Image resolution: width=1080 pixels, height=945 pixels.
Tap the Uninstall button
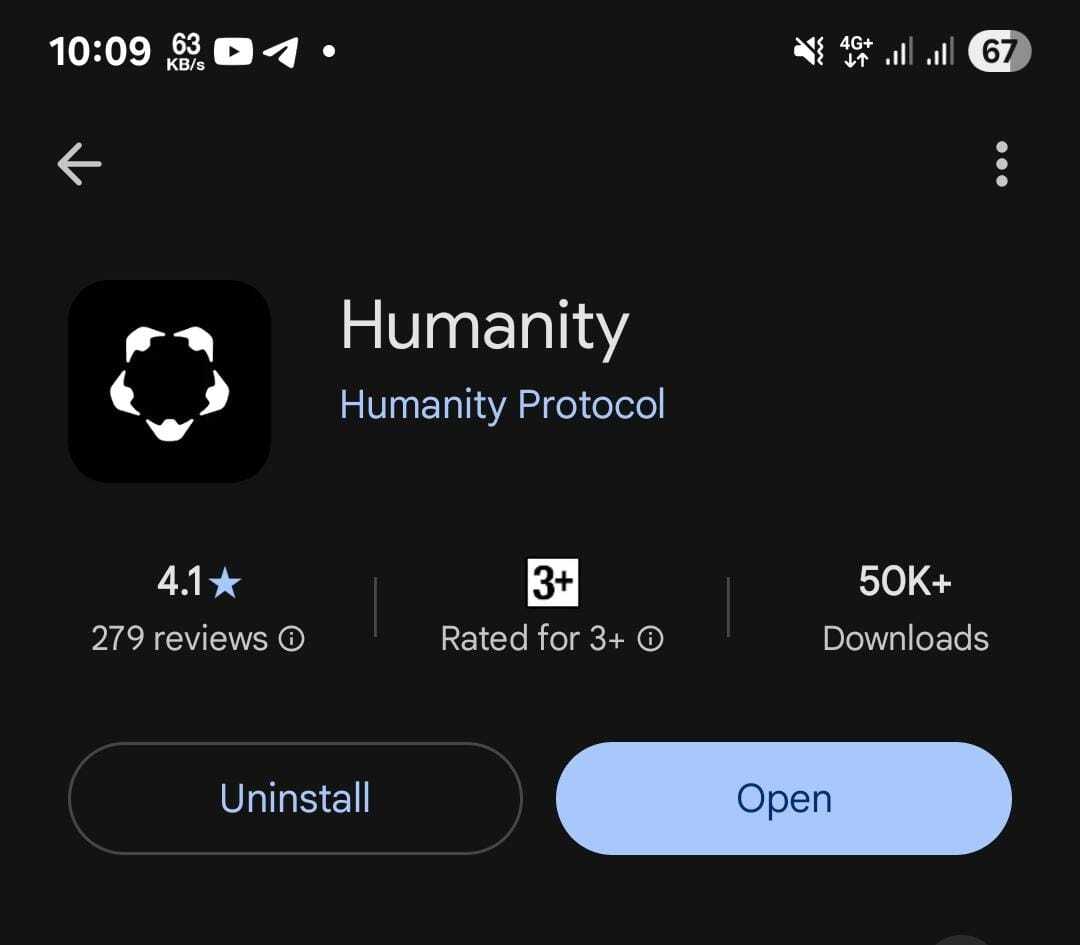click(295, 798)
